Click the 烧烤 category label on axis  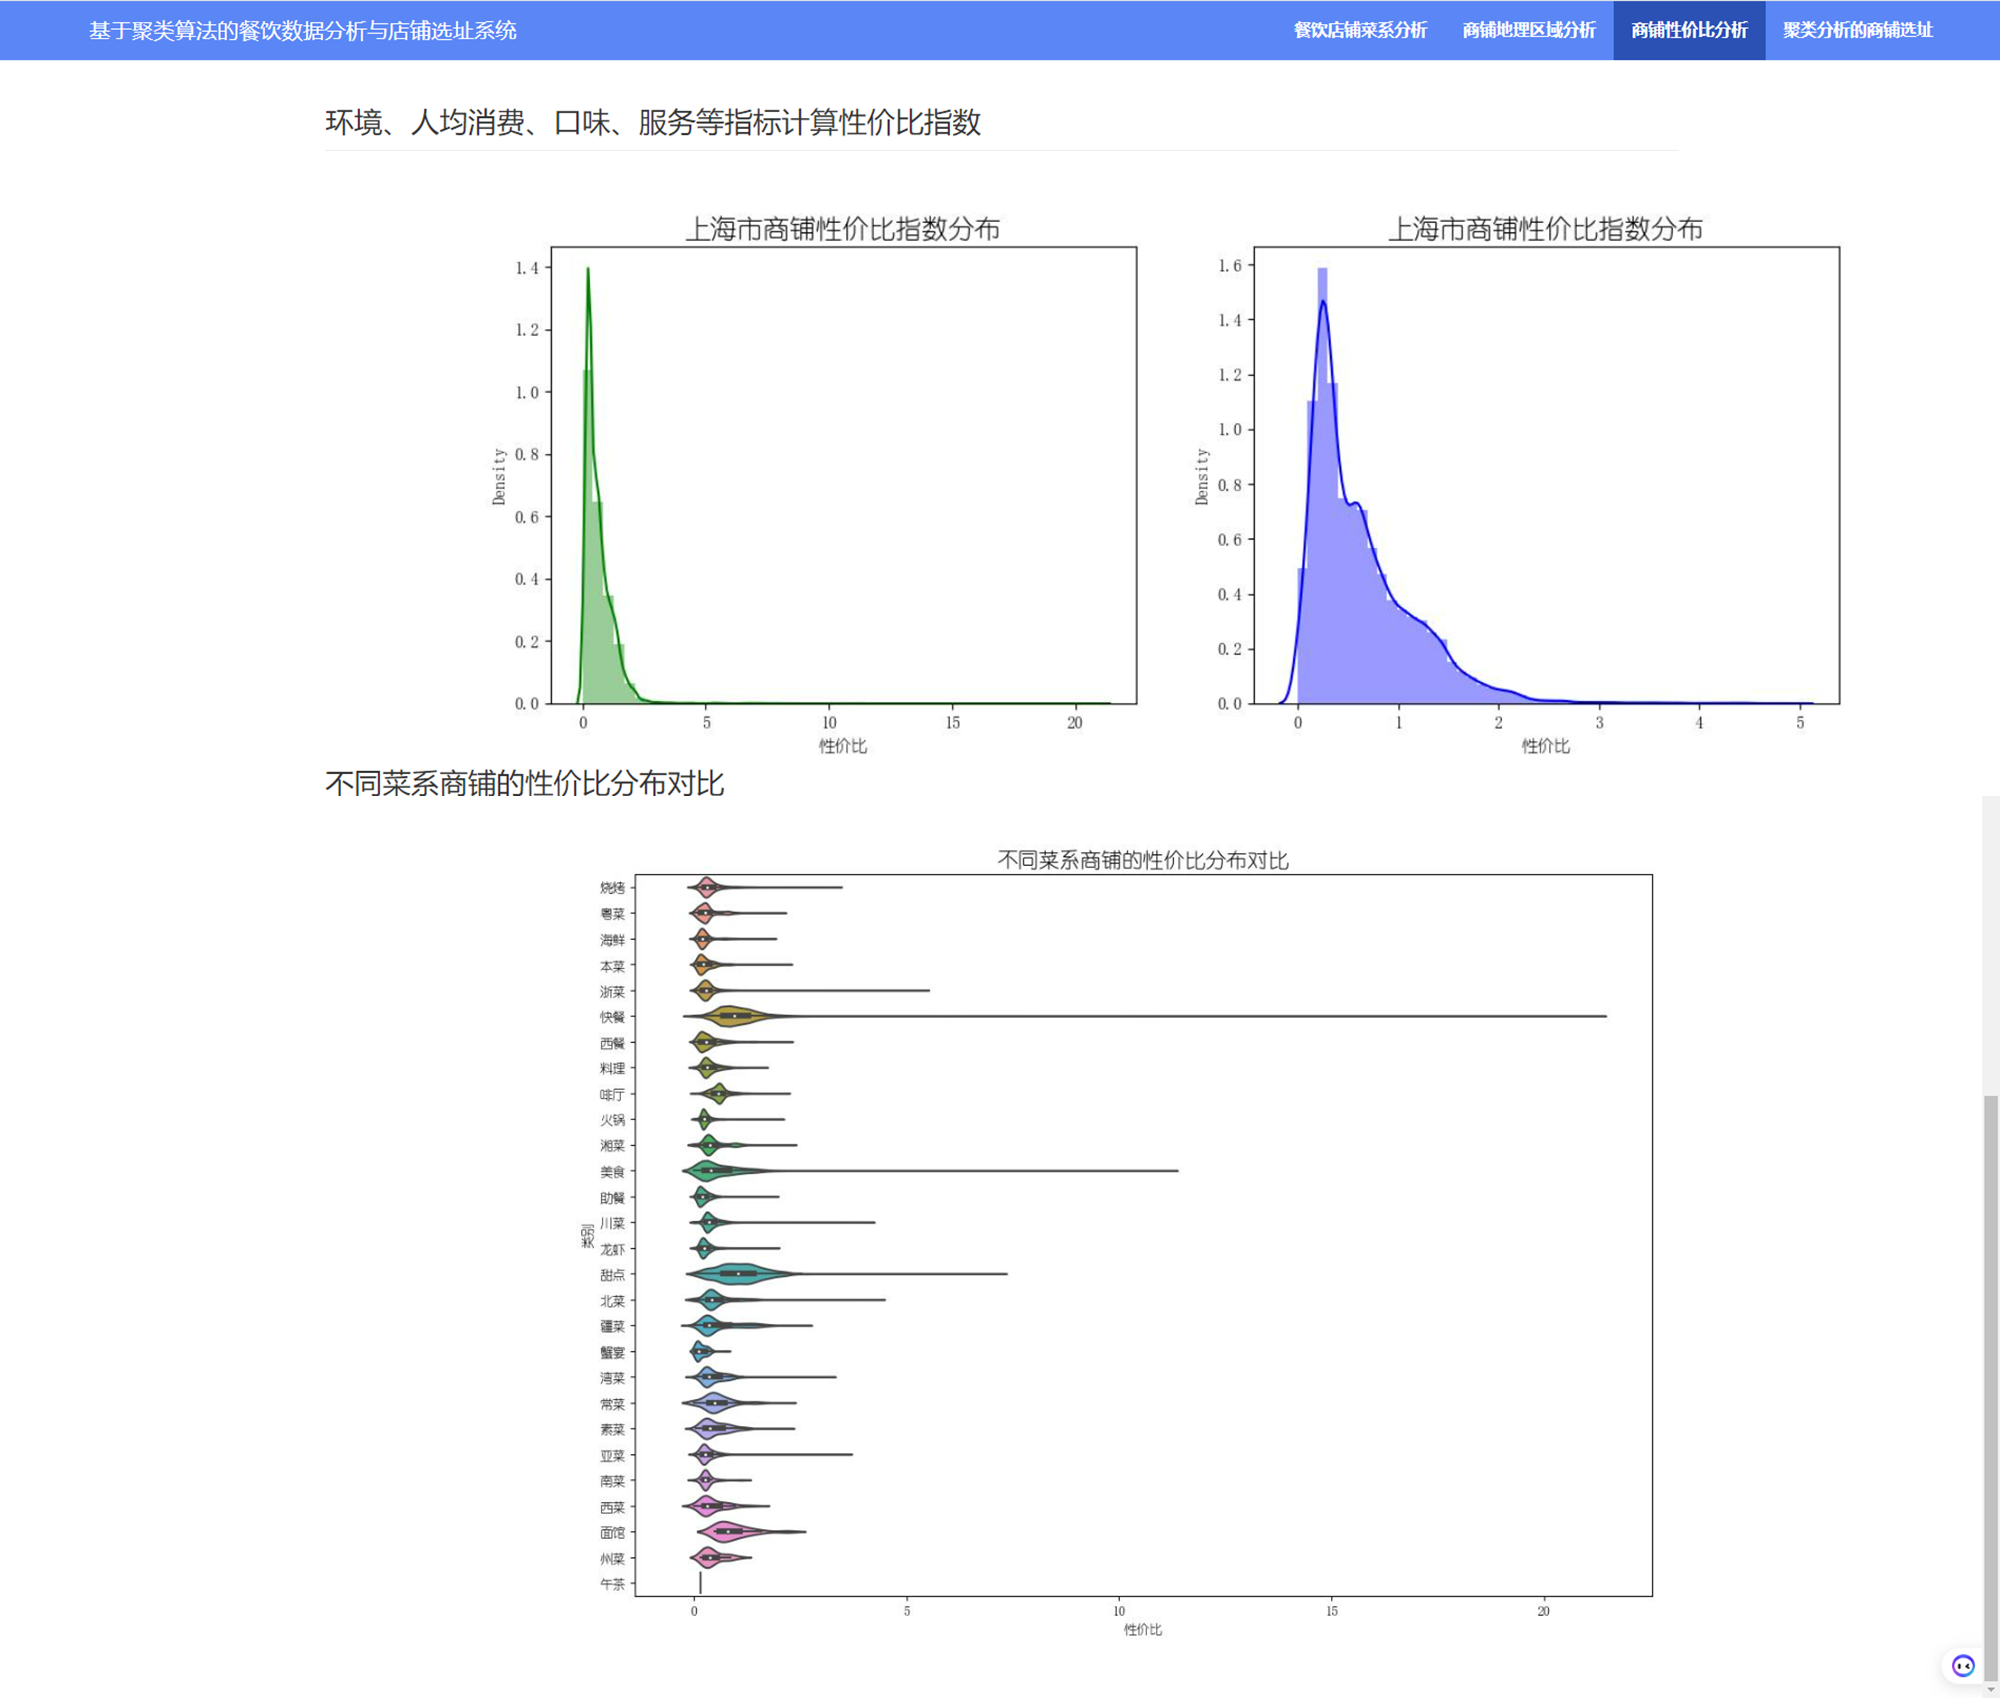click(x=612, y=887)
